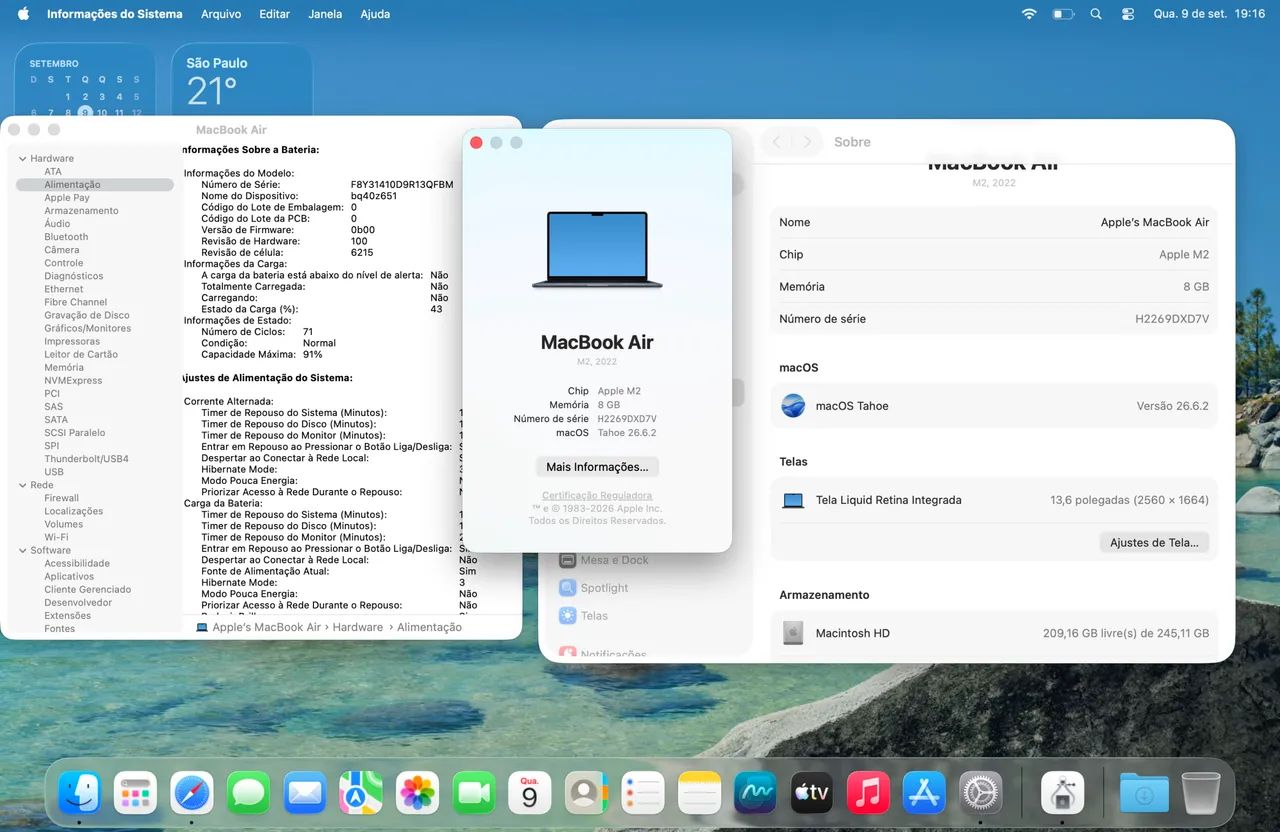Image resolution: width=1280 pixels, height=832 pixels.
Task: Click Setembro calendar widget
Action: click(x=85, y=82)
